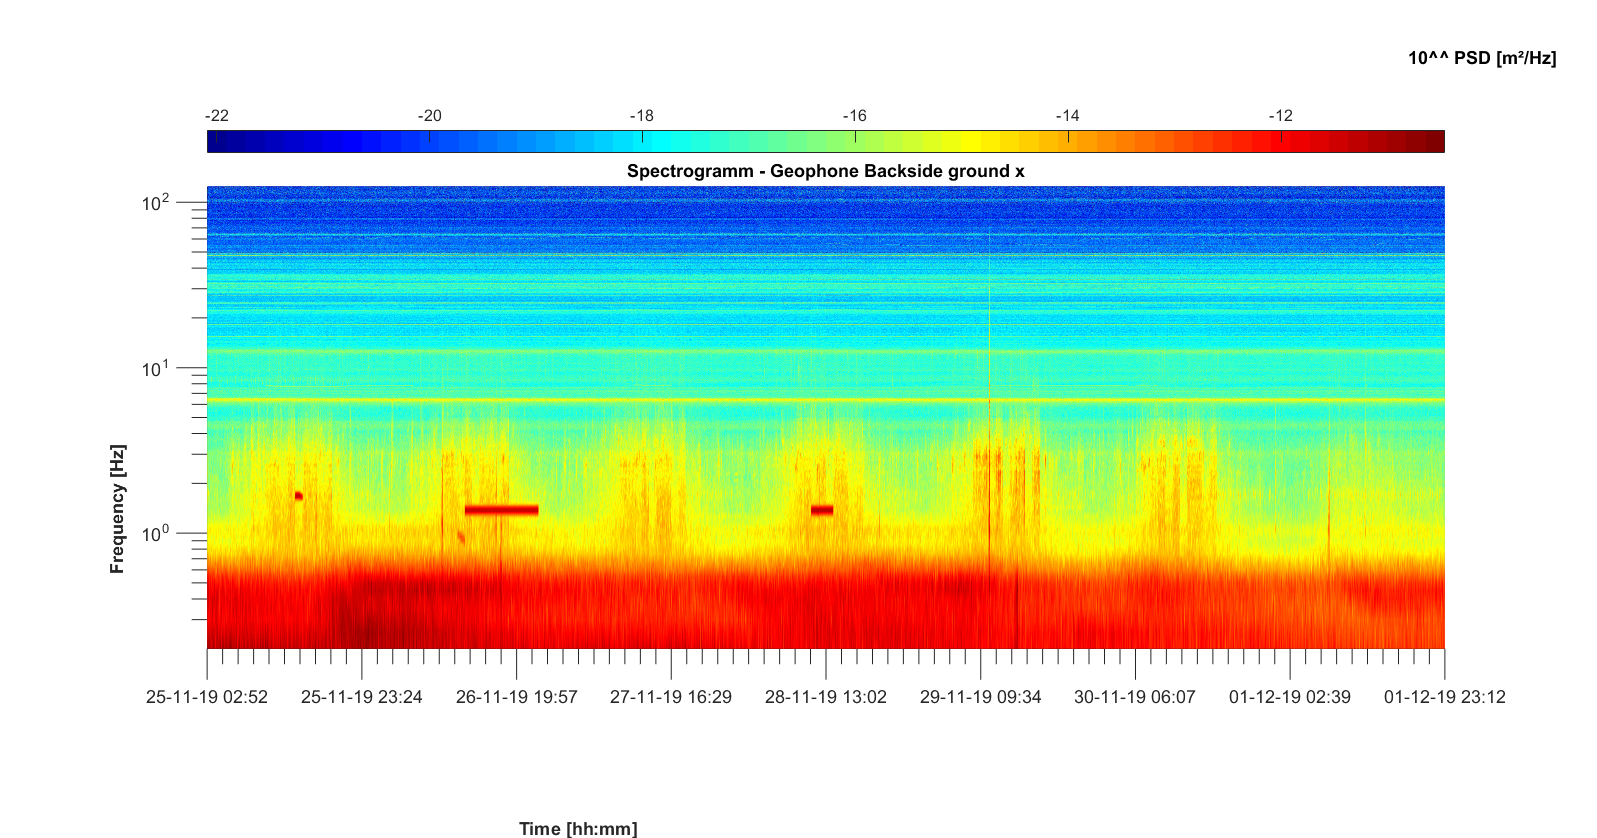Click the colorbar tick label '-18'
Image resolution: width=1597 pixels, height=838 pixels.
(642, 116)
